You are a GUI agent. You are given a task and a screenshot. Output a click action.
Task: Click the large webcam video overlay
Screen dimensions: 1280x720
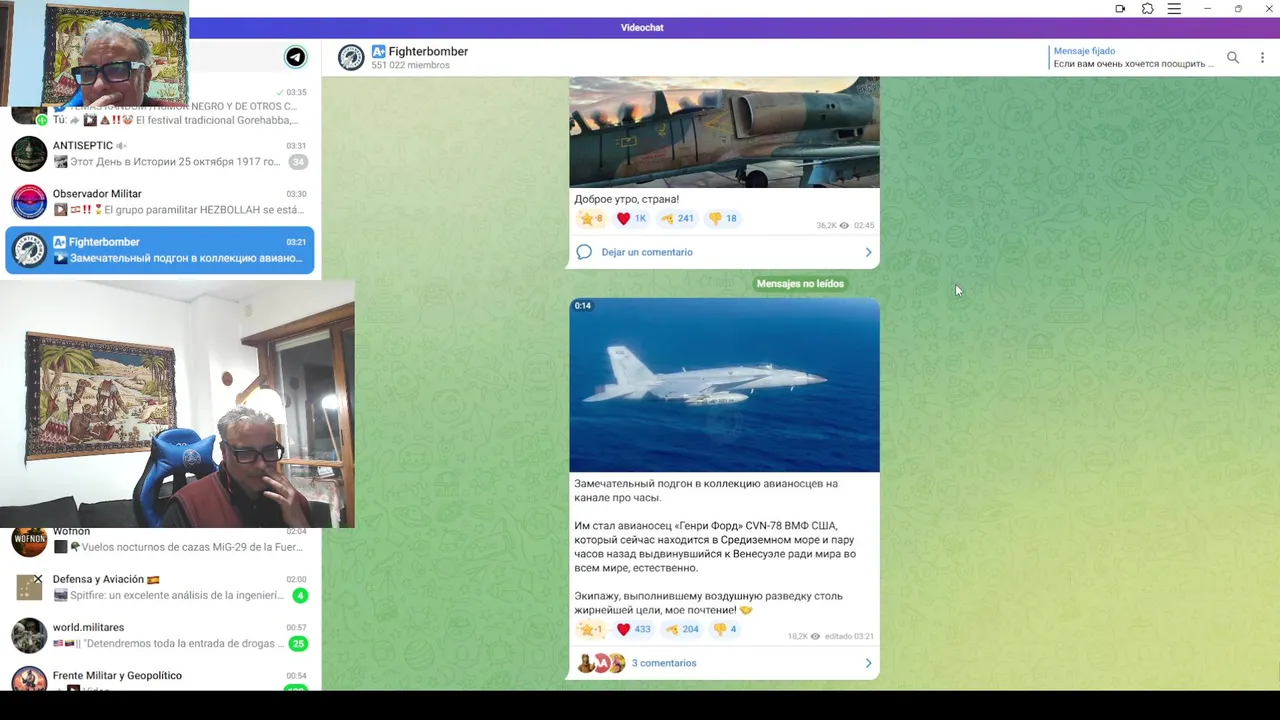(x=177, y=404)
